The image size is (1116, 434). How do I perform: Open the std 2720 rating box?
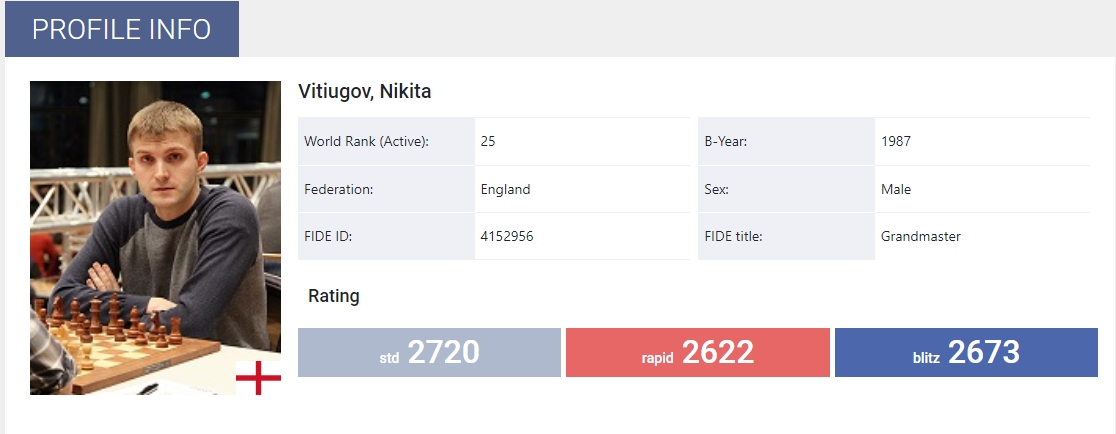coord(429,353)
